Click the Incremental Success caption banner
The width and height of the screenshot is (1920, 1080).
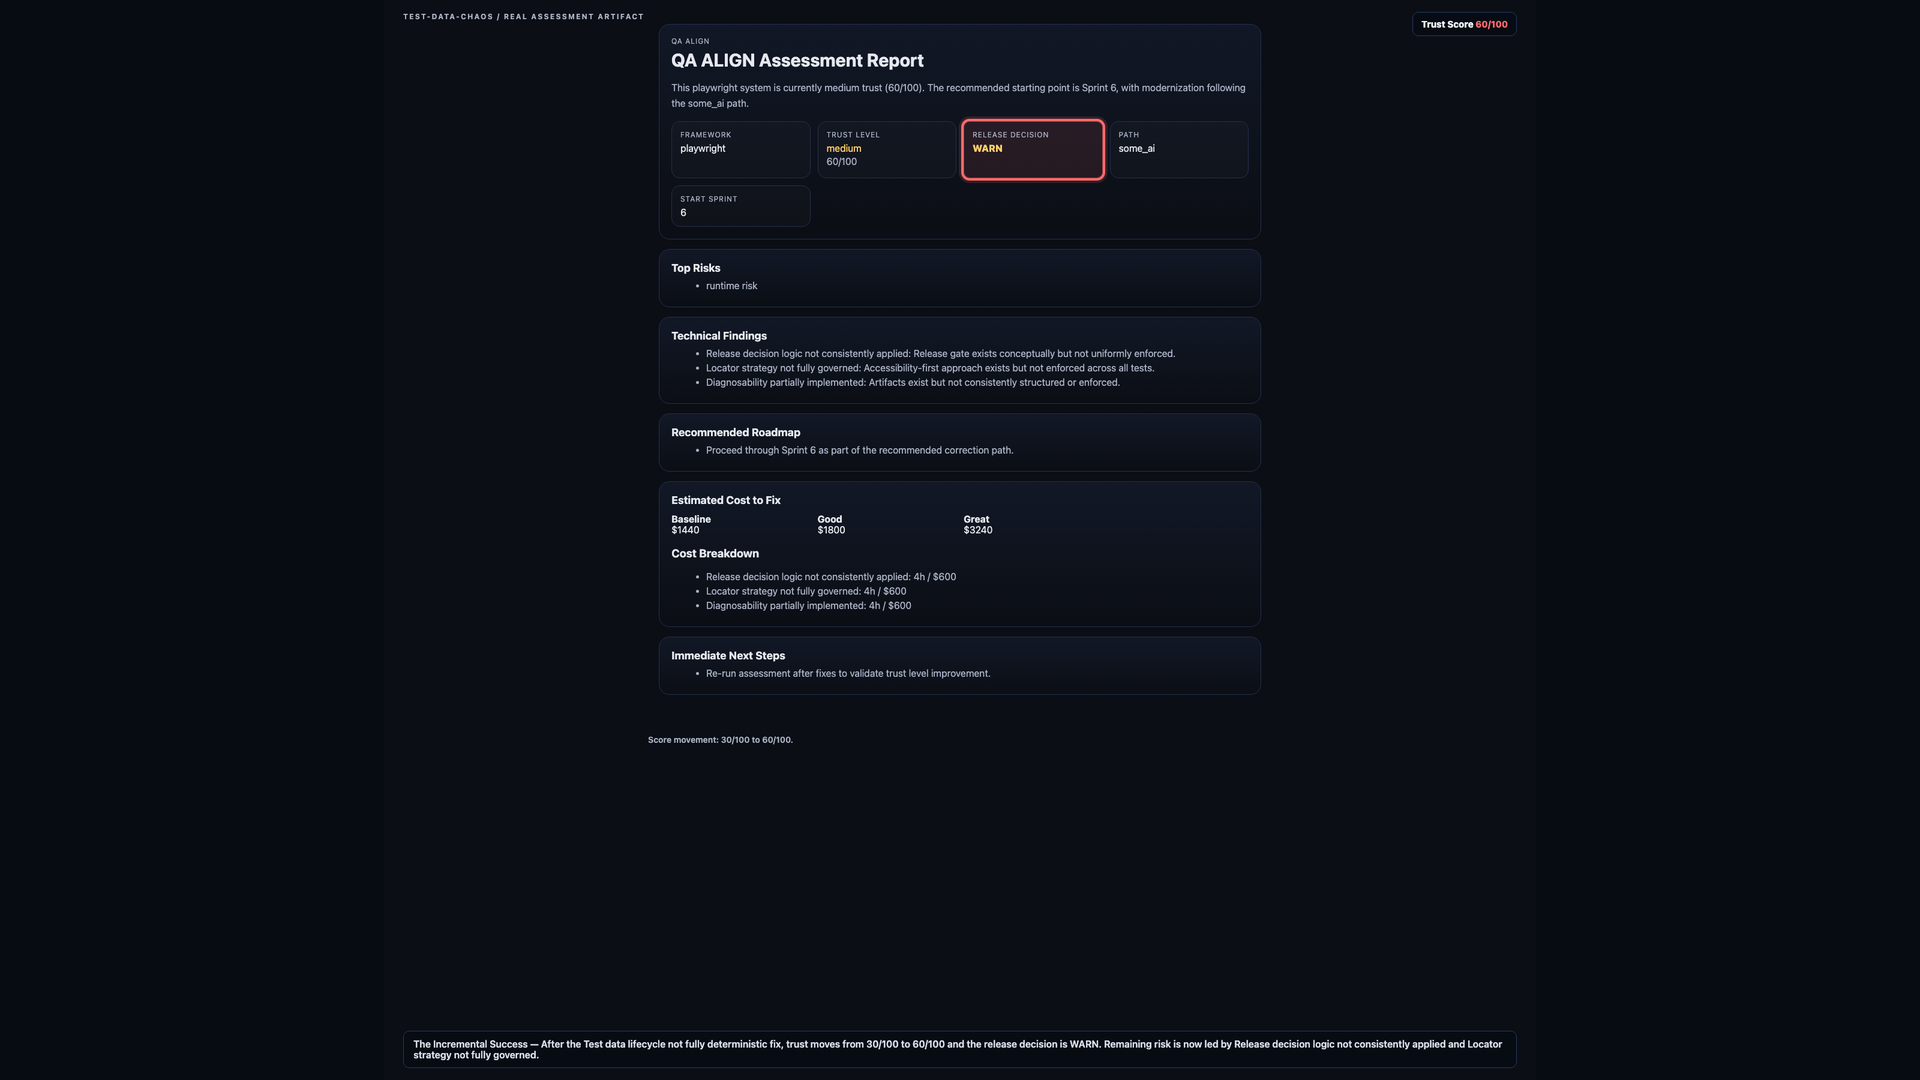[x=960, y=1049]
